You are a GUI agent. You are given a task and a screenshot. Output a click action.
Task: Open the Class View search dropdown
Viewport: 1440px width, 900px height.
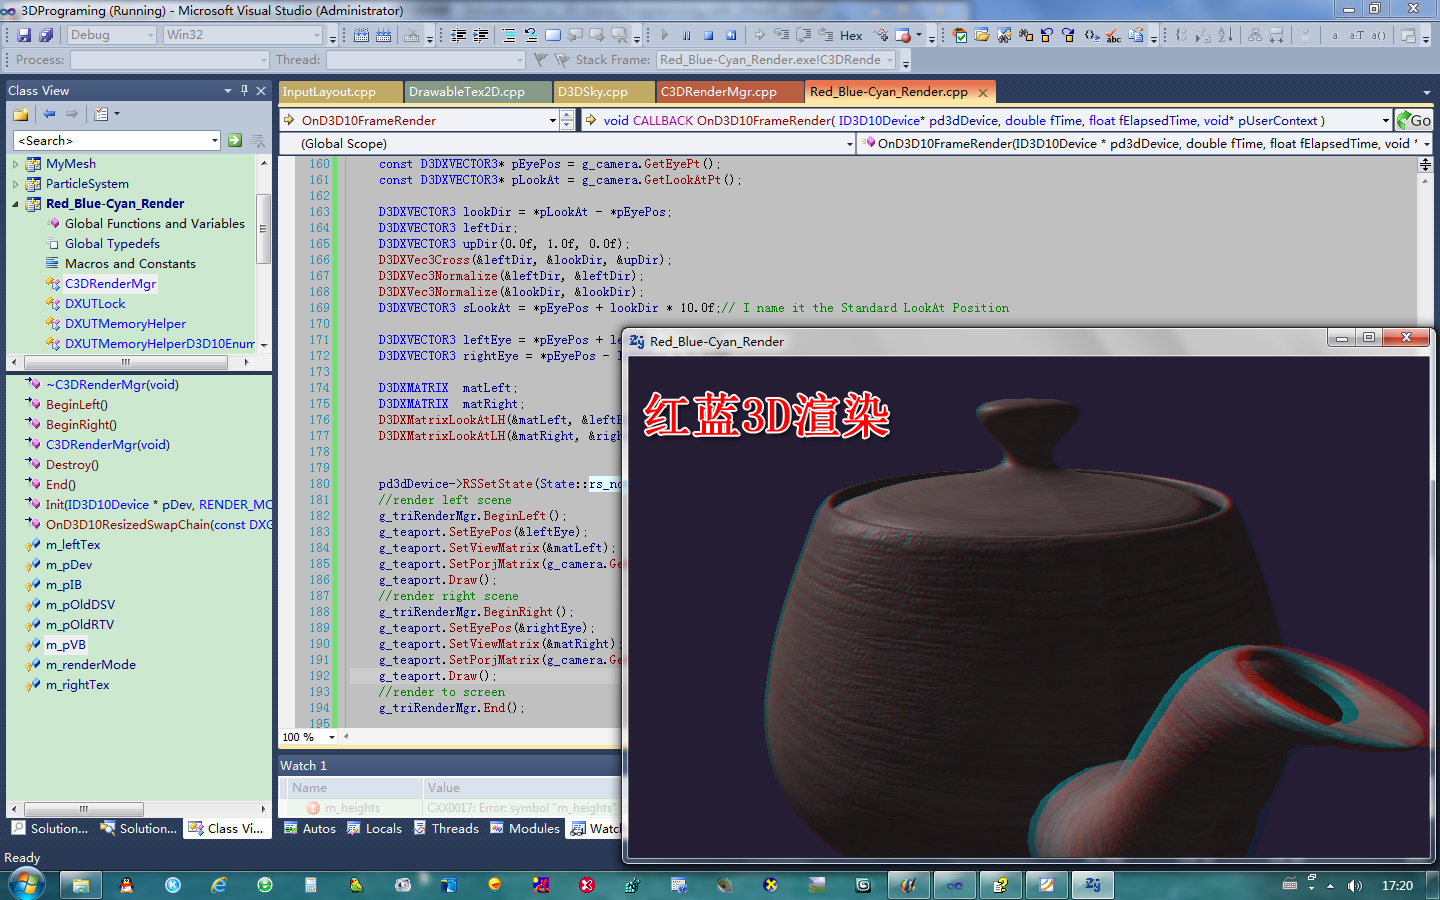pos(215,141)
